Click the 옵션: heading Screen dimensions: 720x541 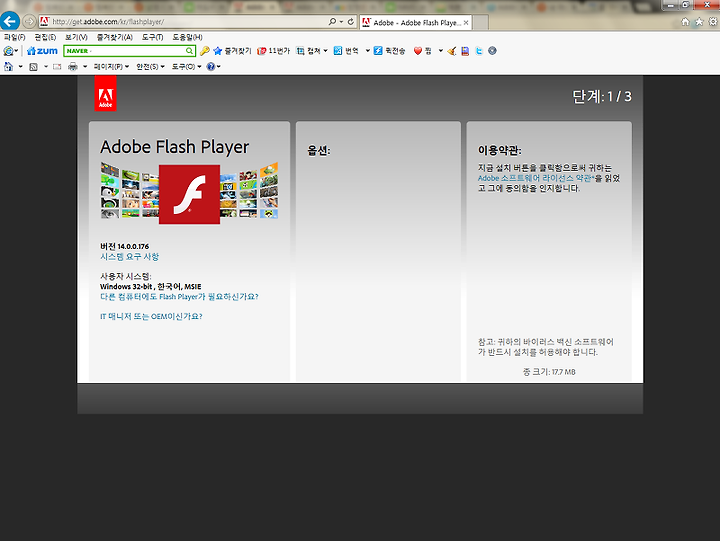(x=319, y=151)
